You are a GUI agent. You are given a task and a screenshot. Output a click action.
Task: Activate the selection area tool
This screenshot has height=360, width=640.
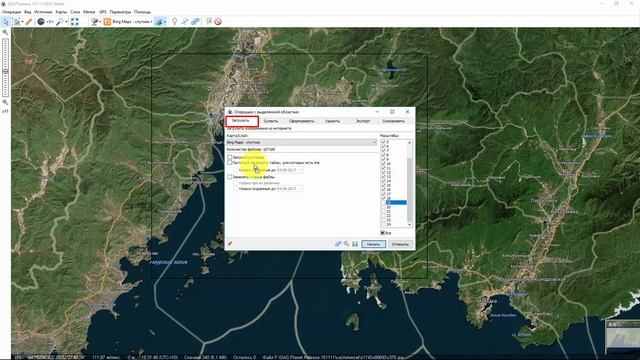(17, 22)
